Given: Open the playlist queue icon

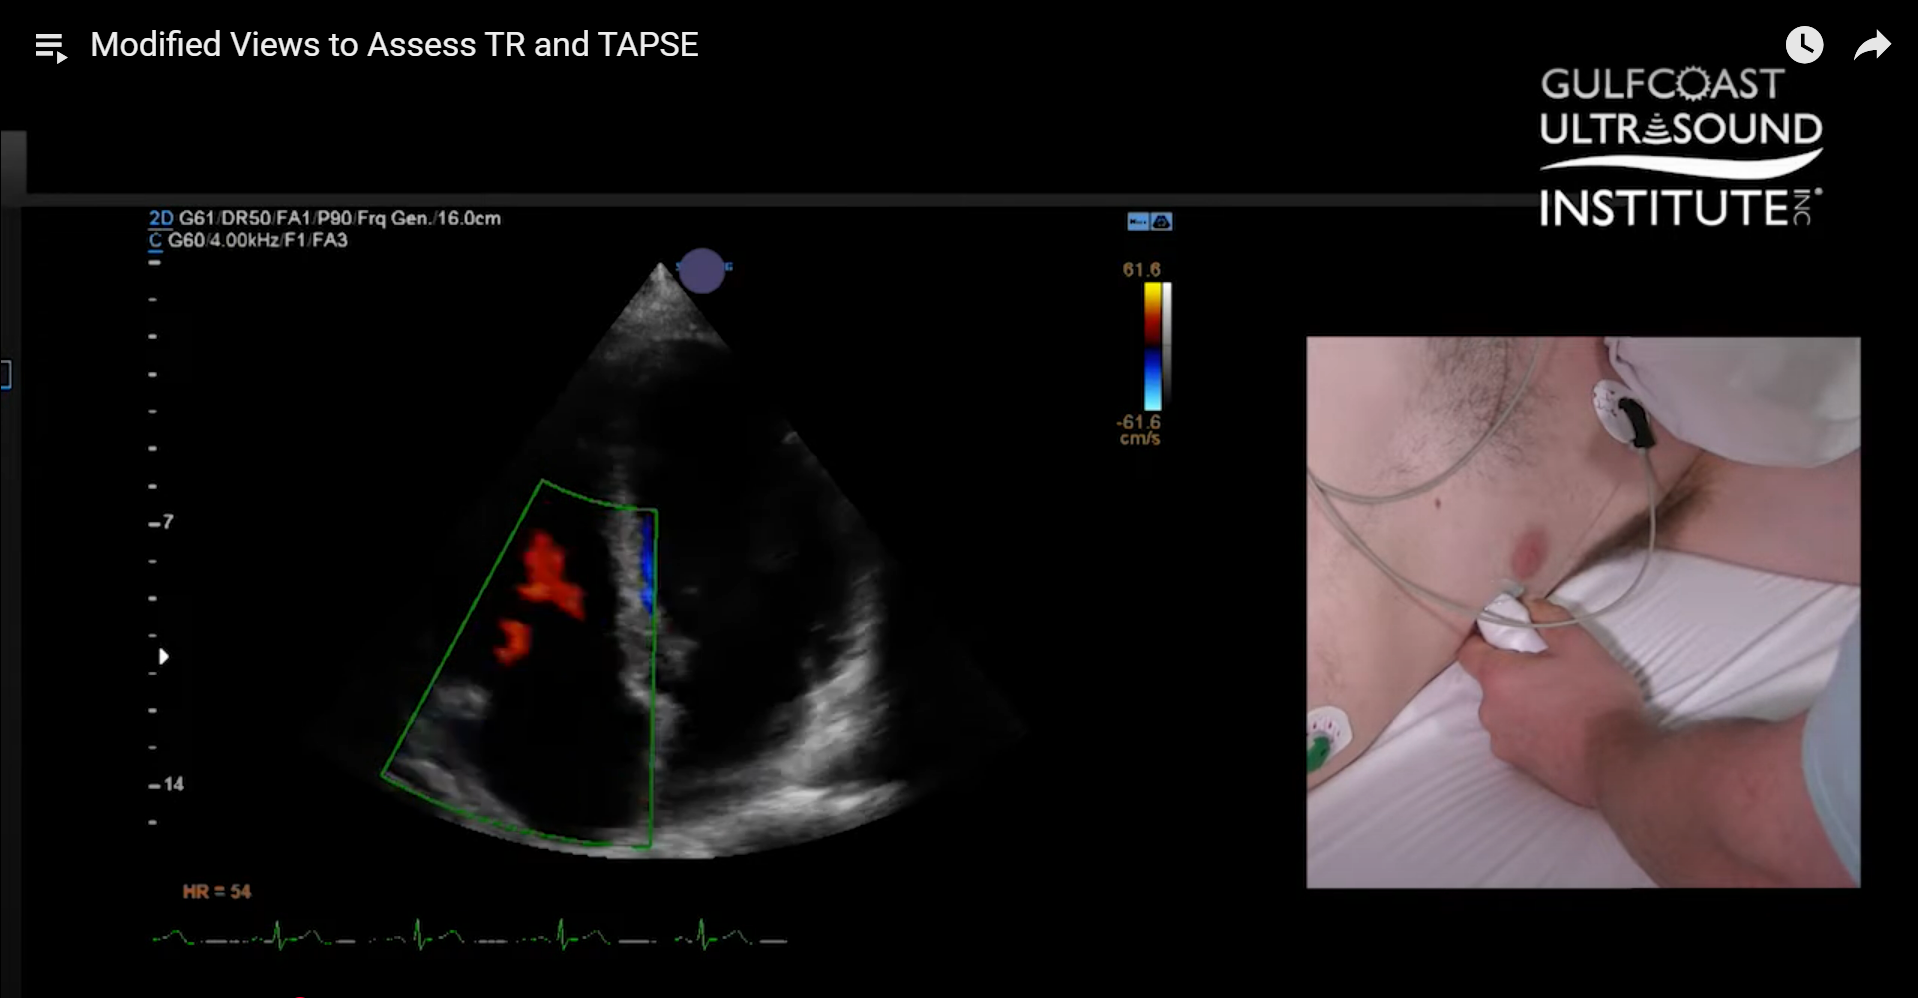Looking at the screenshot, I should pos(50,47).
